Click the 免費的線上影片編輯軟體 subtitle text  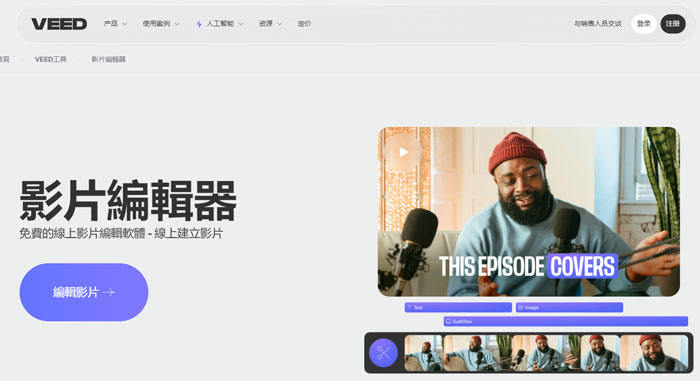121,234
